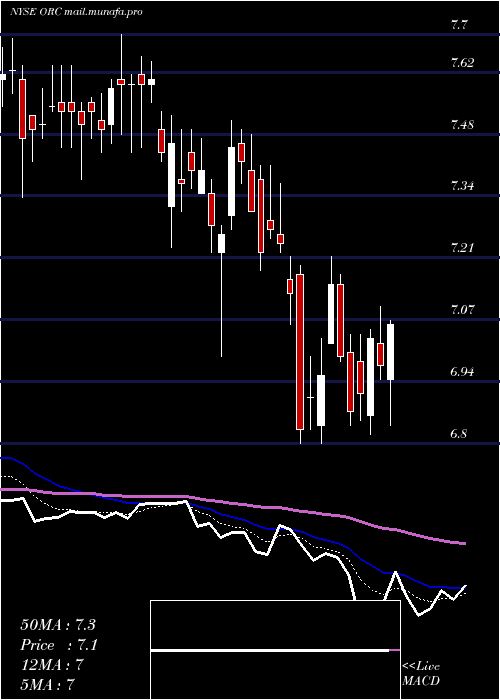Click the 5MA : 7 readout
Screen dimensions: 500x700
[47, 684]
